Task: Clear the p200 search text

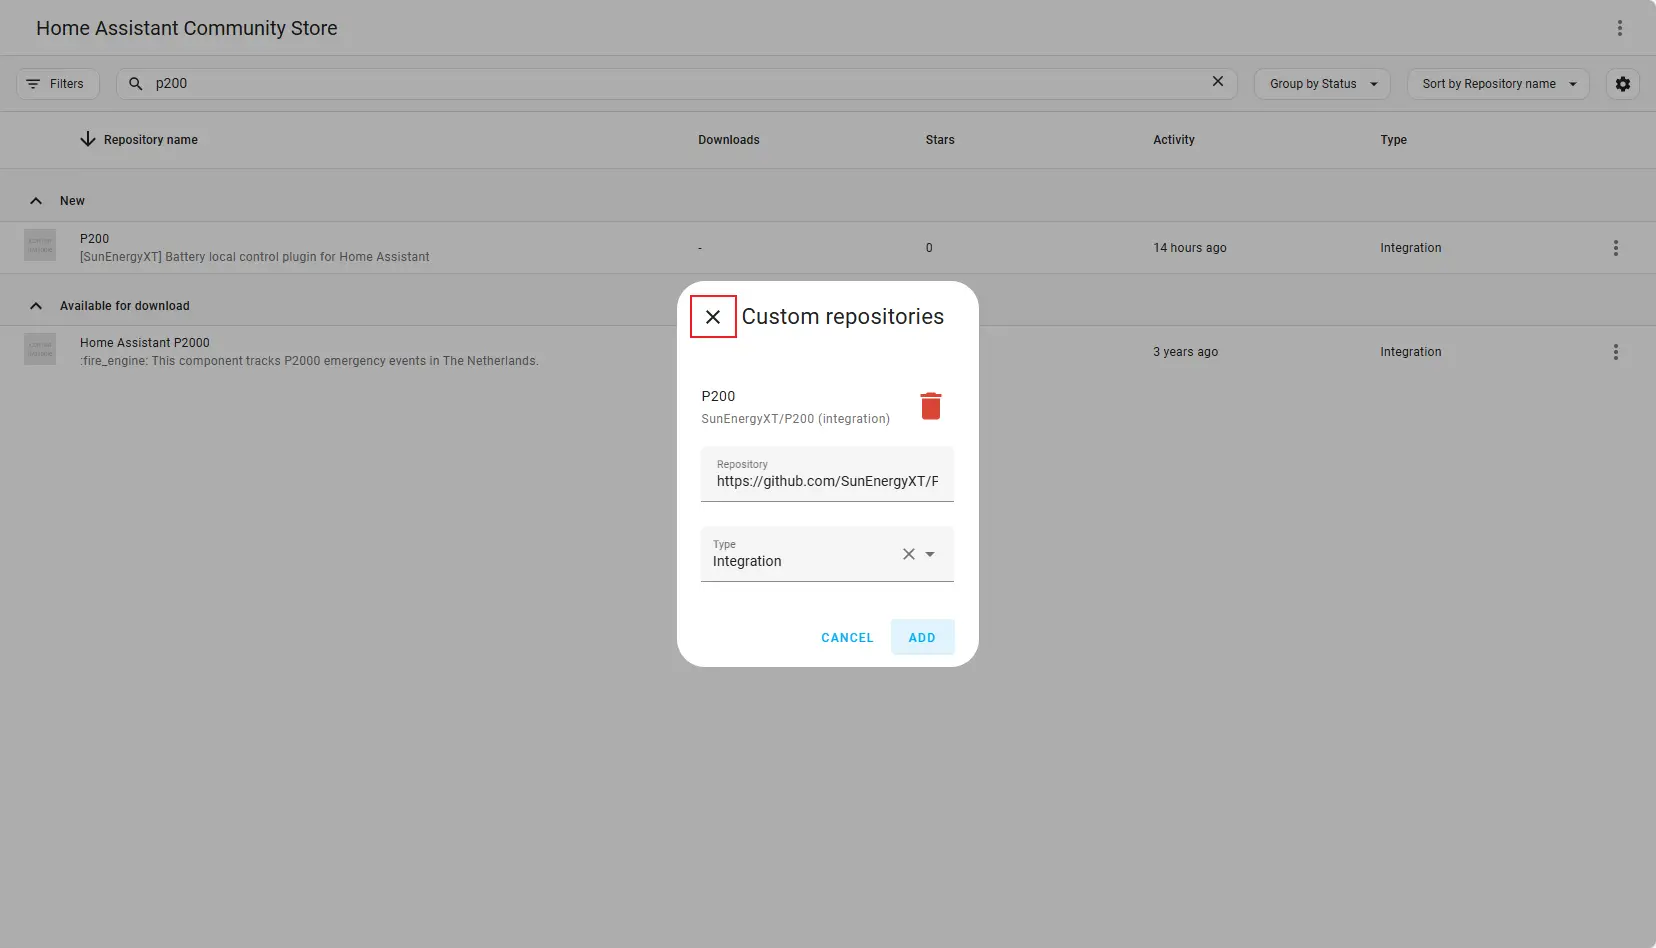Action: (x=1217, y=82)
